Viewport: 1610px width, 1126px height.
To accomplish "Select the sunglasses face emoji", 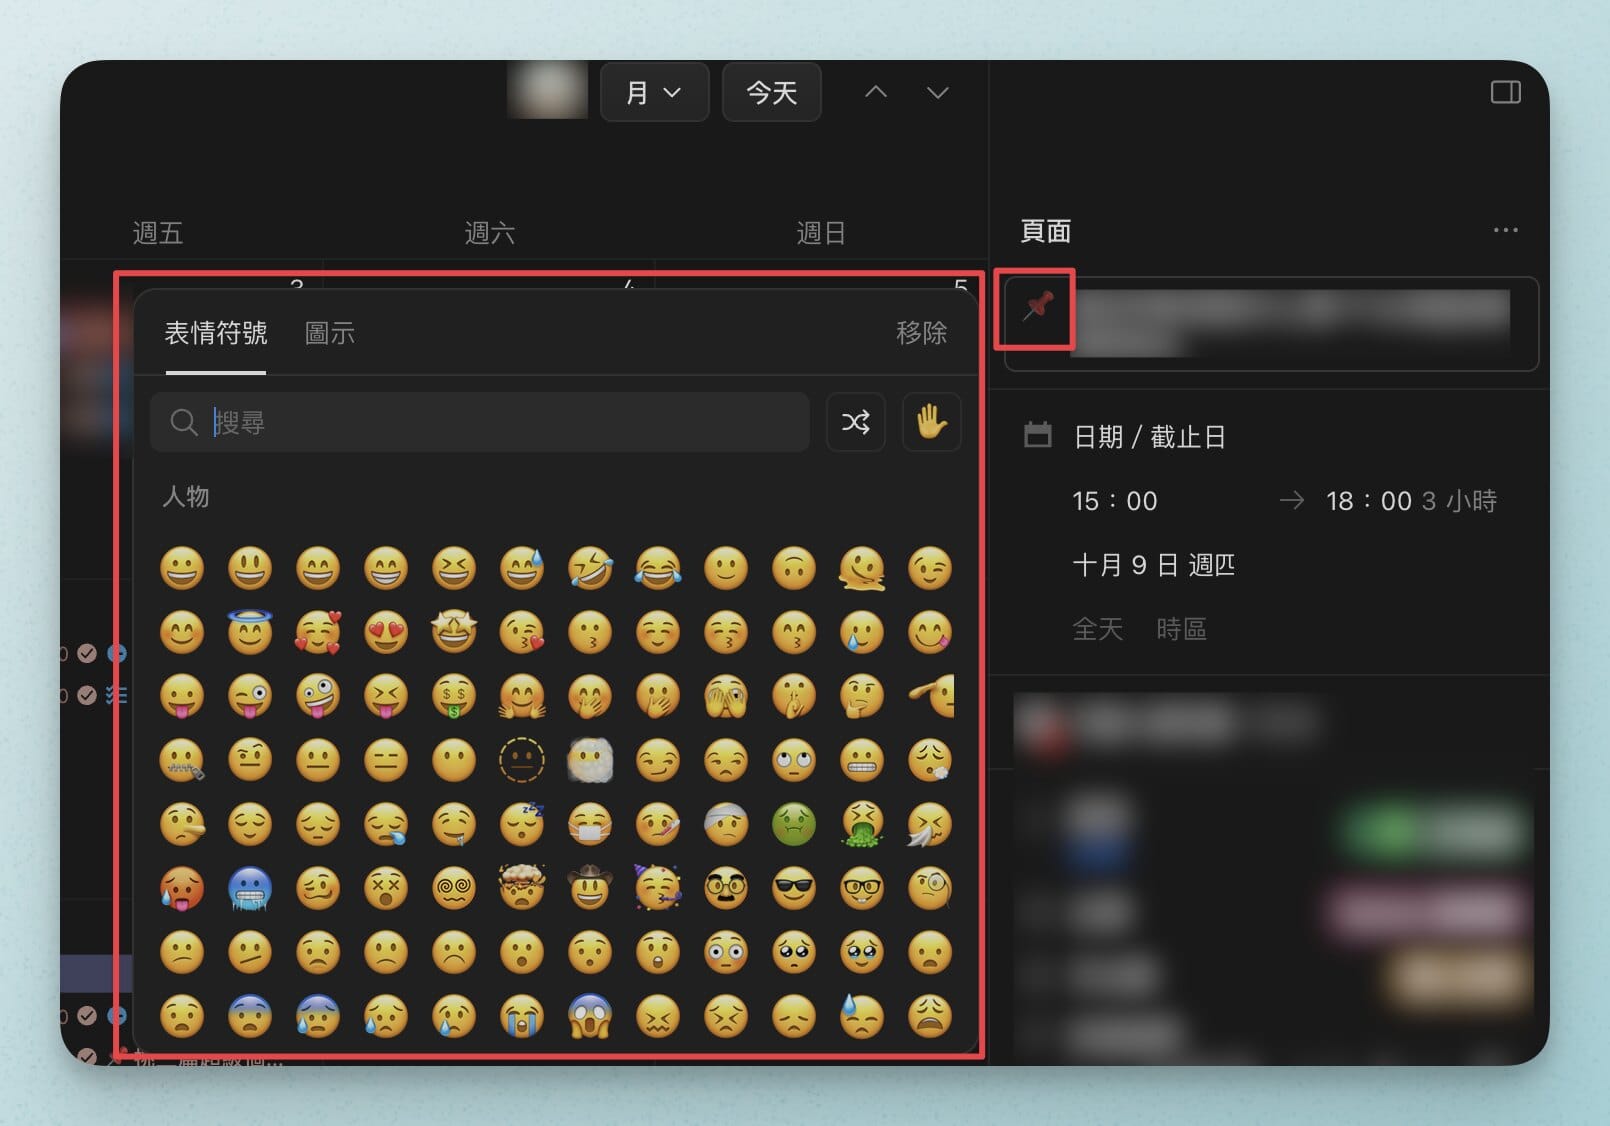I will click(794, 888).
